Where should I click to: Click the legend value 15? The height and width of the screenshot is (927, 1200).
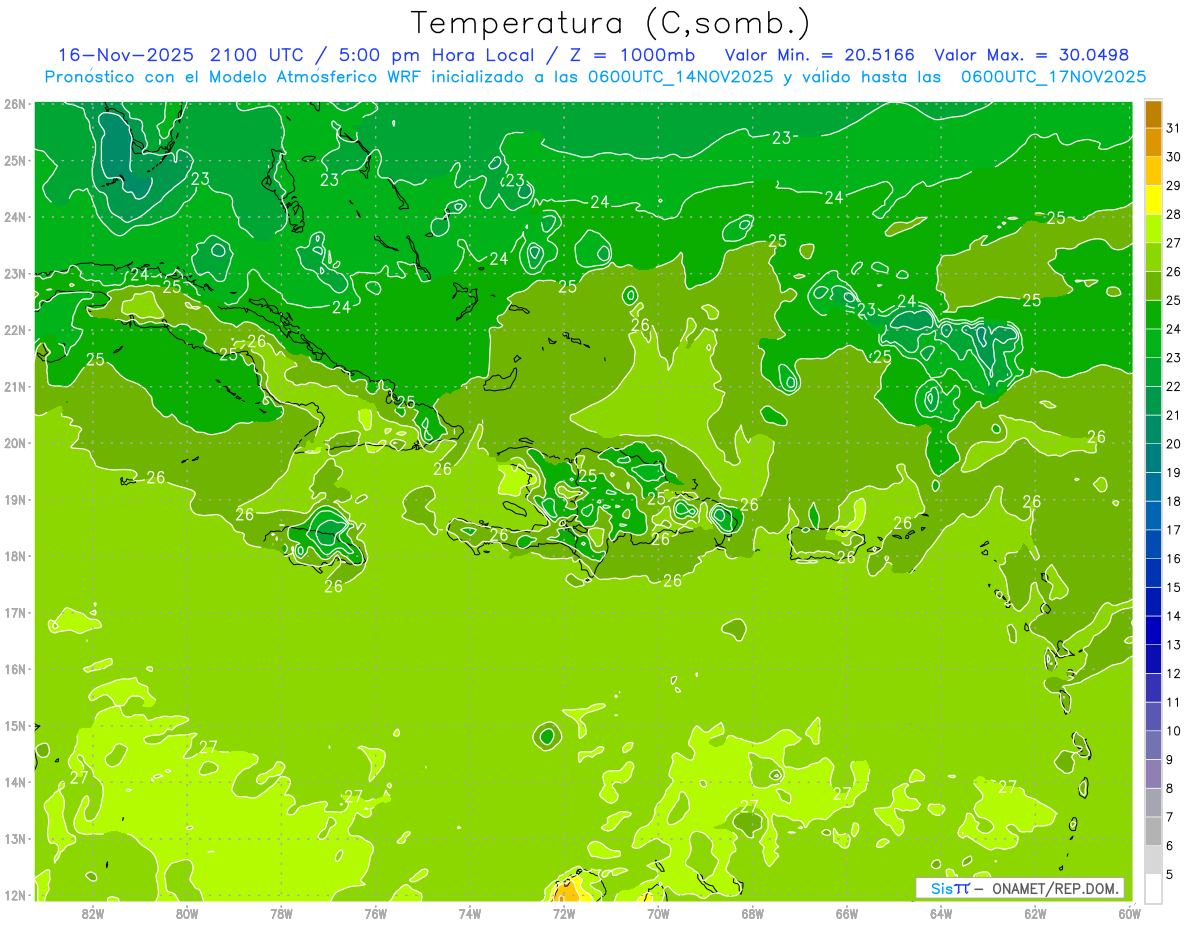[1173, 587]
